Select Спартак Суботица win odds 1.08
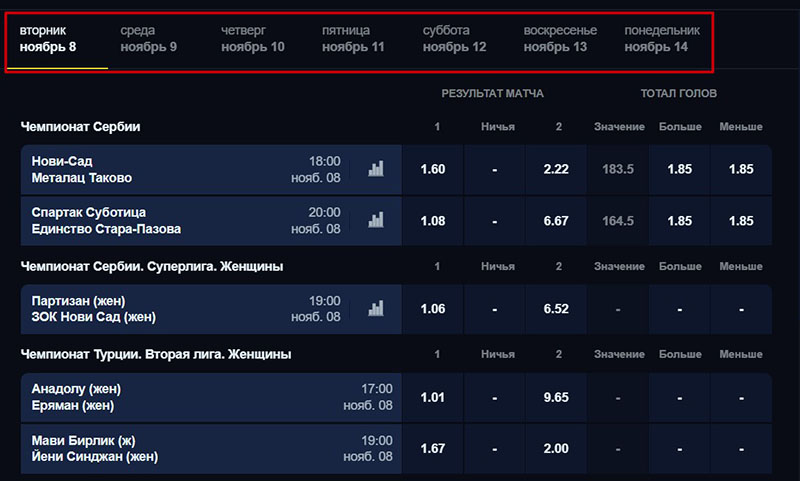Image resolution: width=800 pixels, height=481 pixels. [433, 221]
